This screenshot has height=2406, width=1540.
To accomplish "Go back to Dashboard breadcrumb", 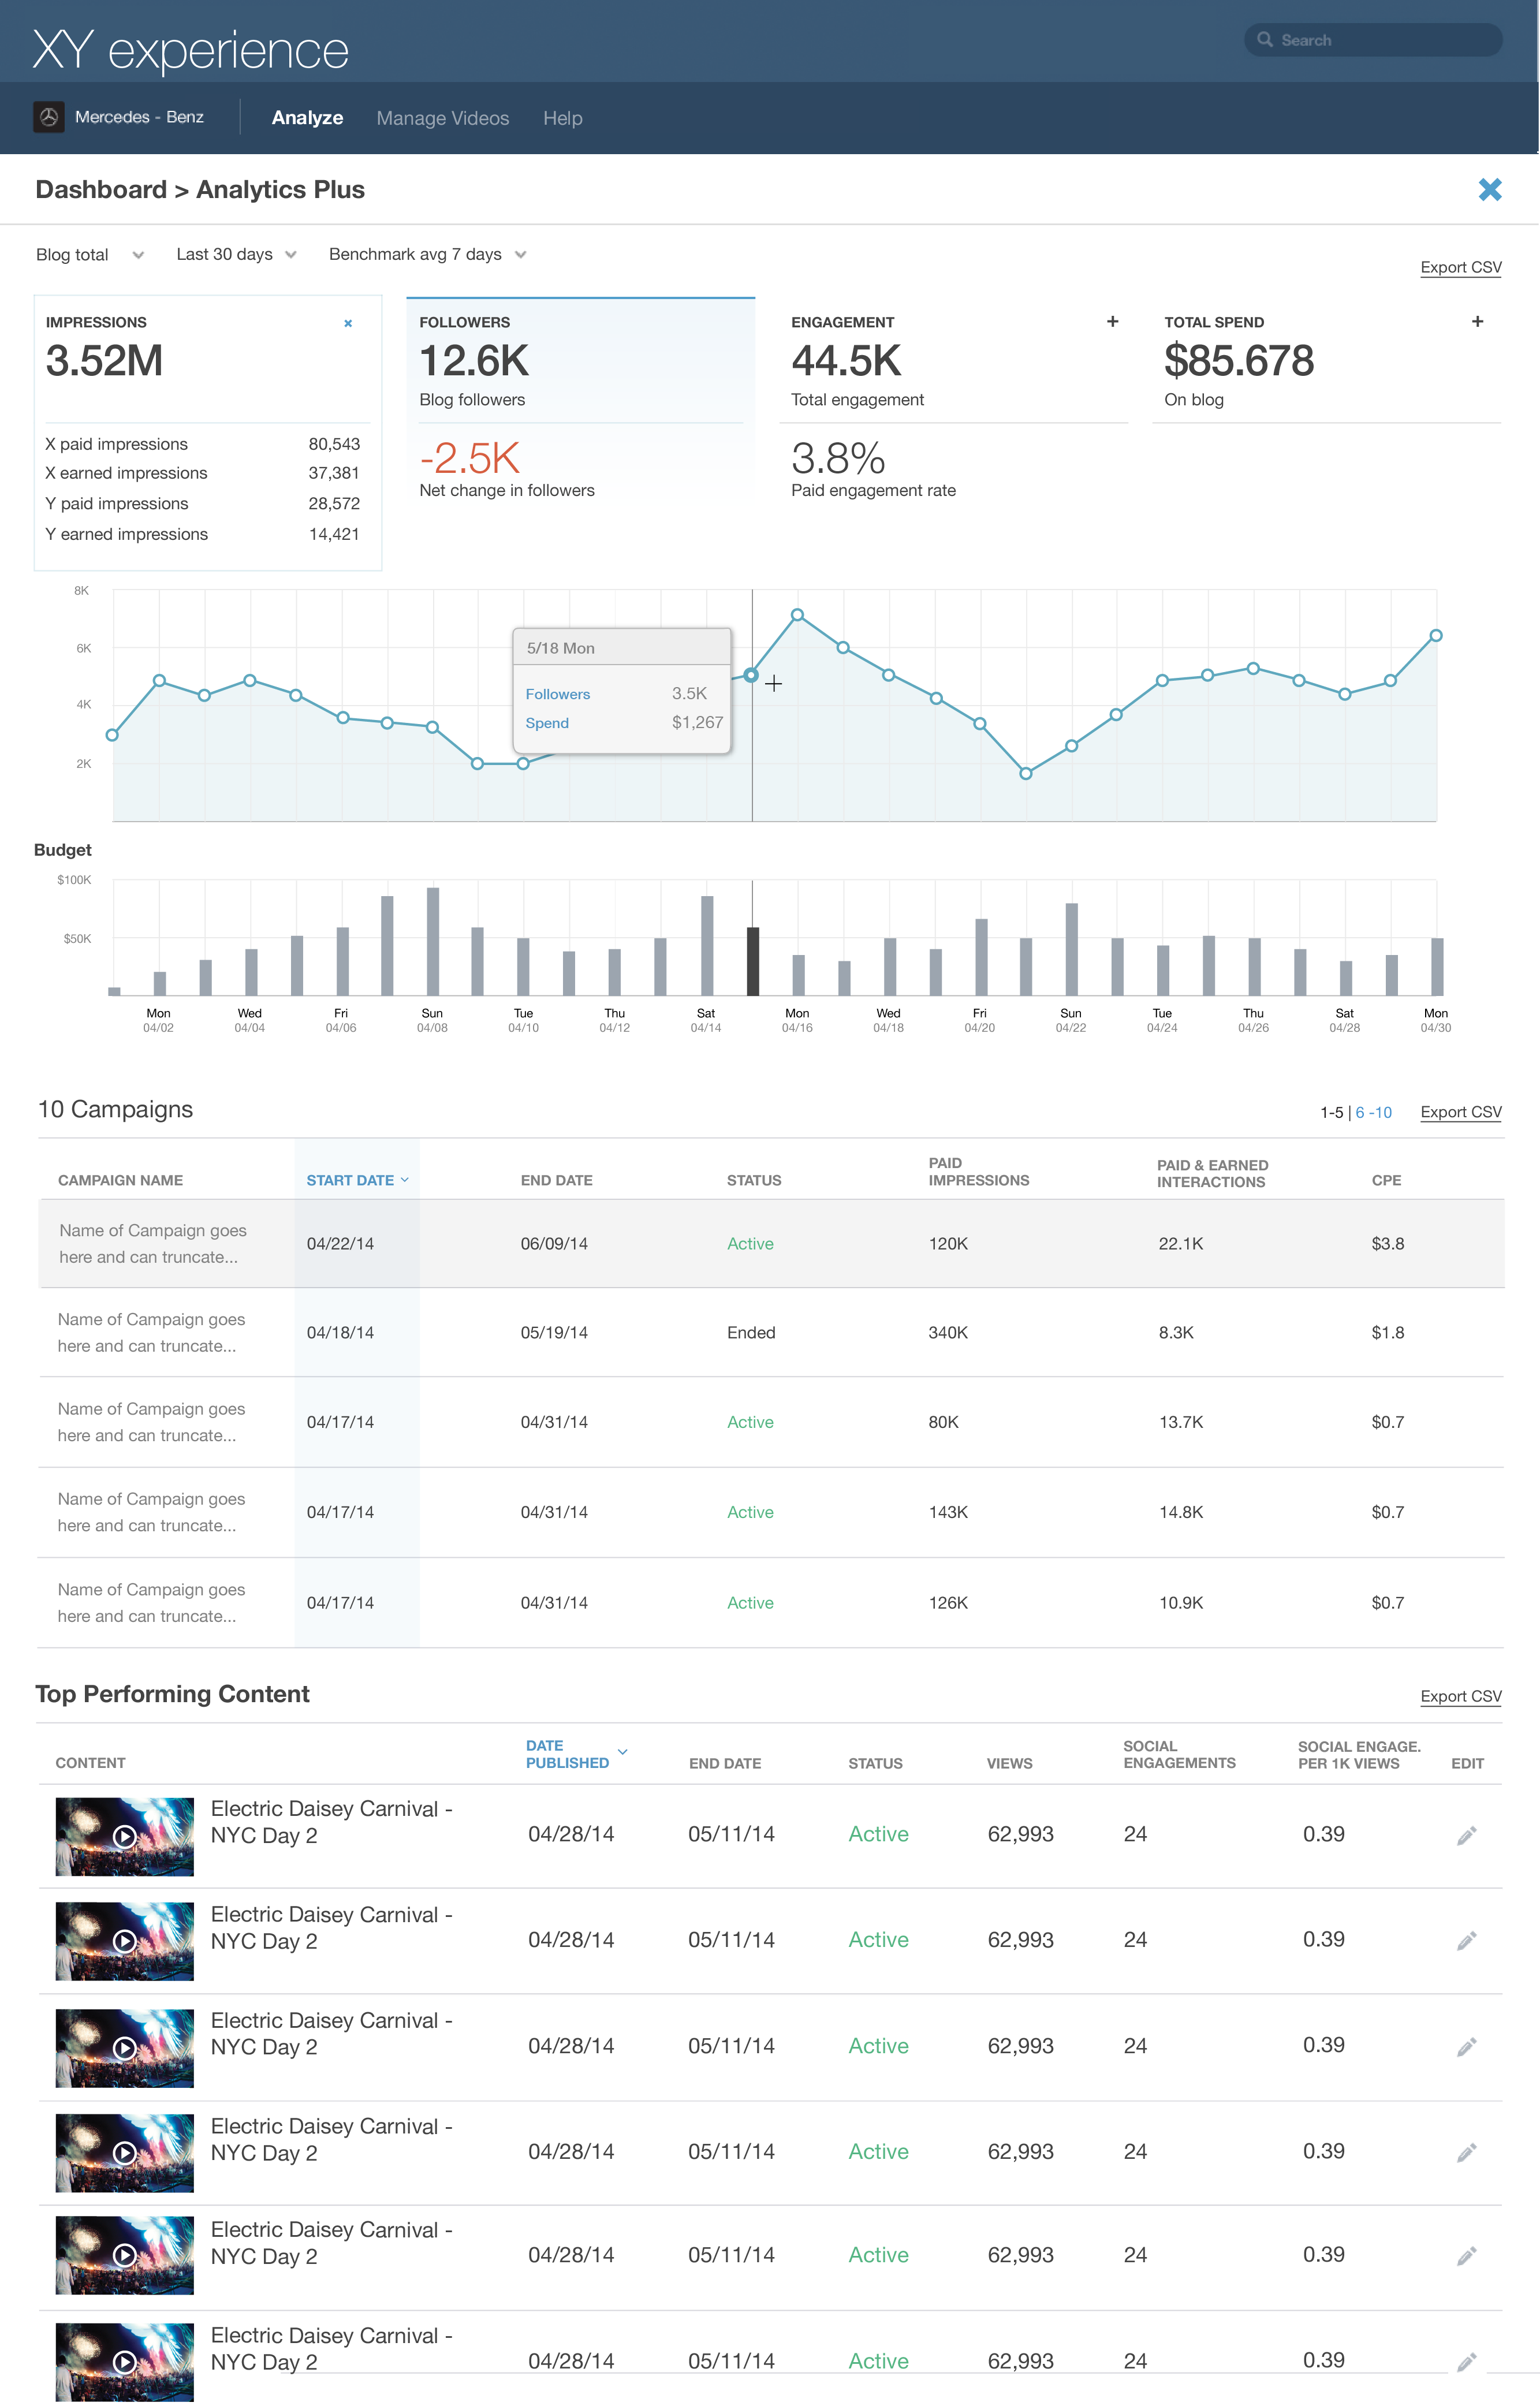I will tap(101, 189).
